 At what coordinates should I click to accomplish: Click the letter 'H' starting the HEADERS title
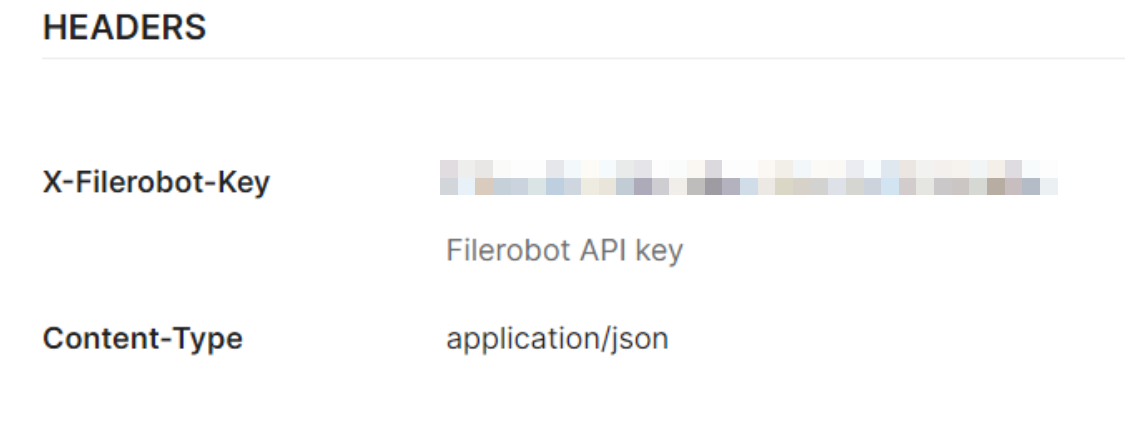coord(54,27)
